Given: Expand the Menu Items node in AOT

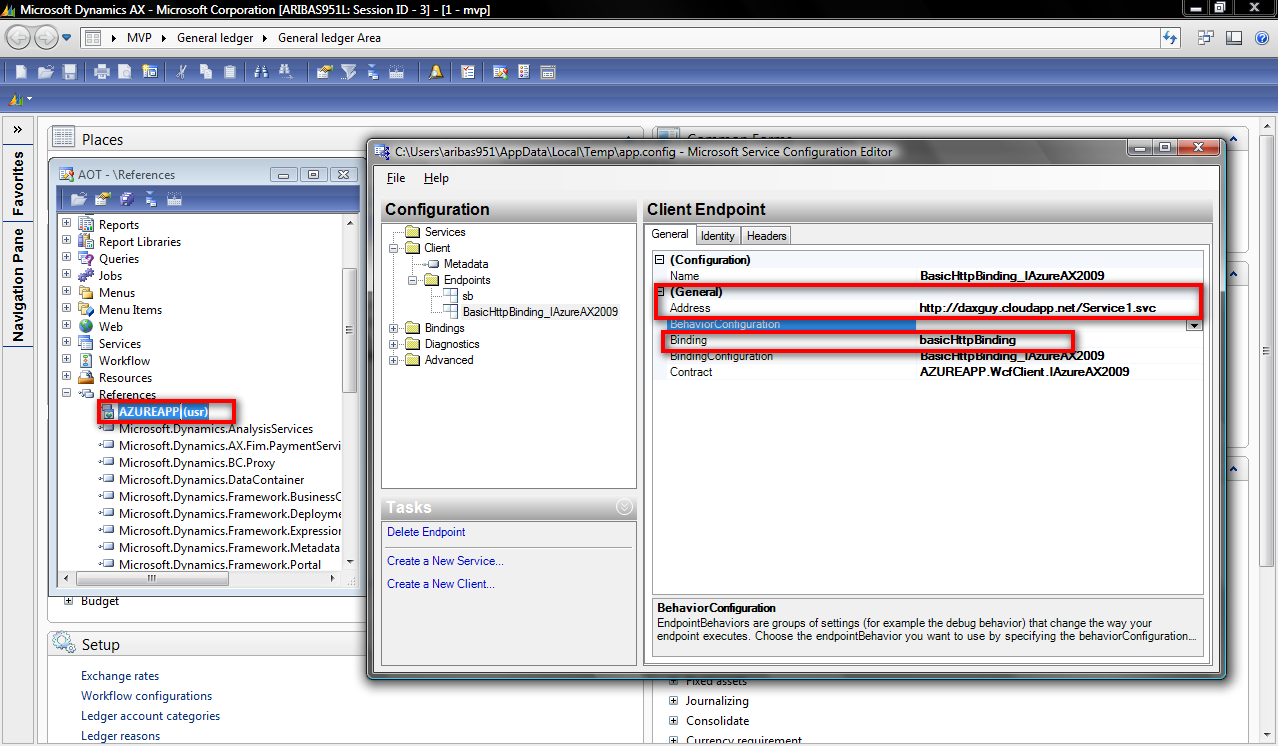Looking at the screenshot, I should [x=67, y=309].
